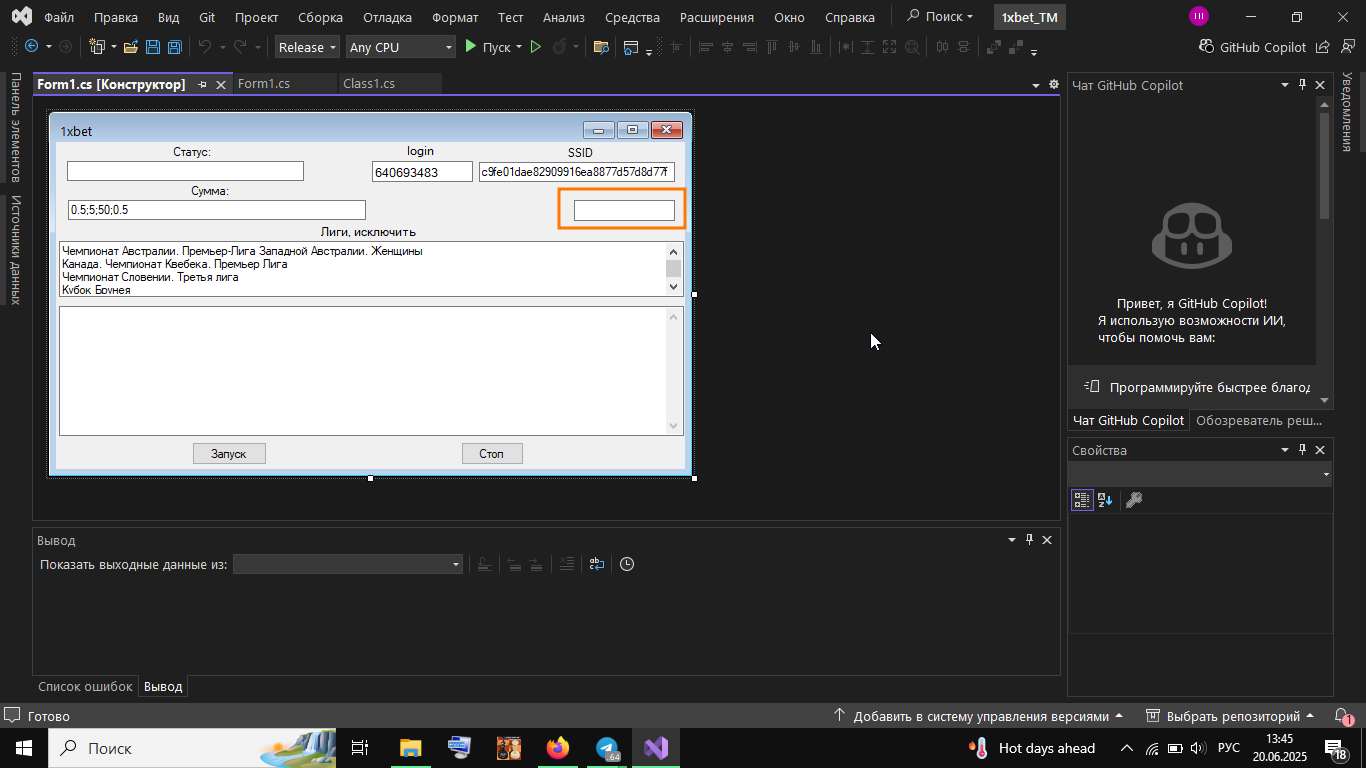Click the leagues list vertical scrollbar
This screenshot has width=1366, height=768.
tap(673, 269)
